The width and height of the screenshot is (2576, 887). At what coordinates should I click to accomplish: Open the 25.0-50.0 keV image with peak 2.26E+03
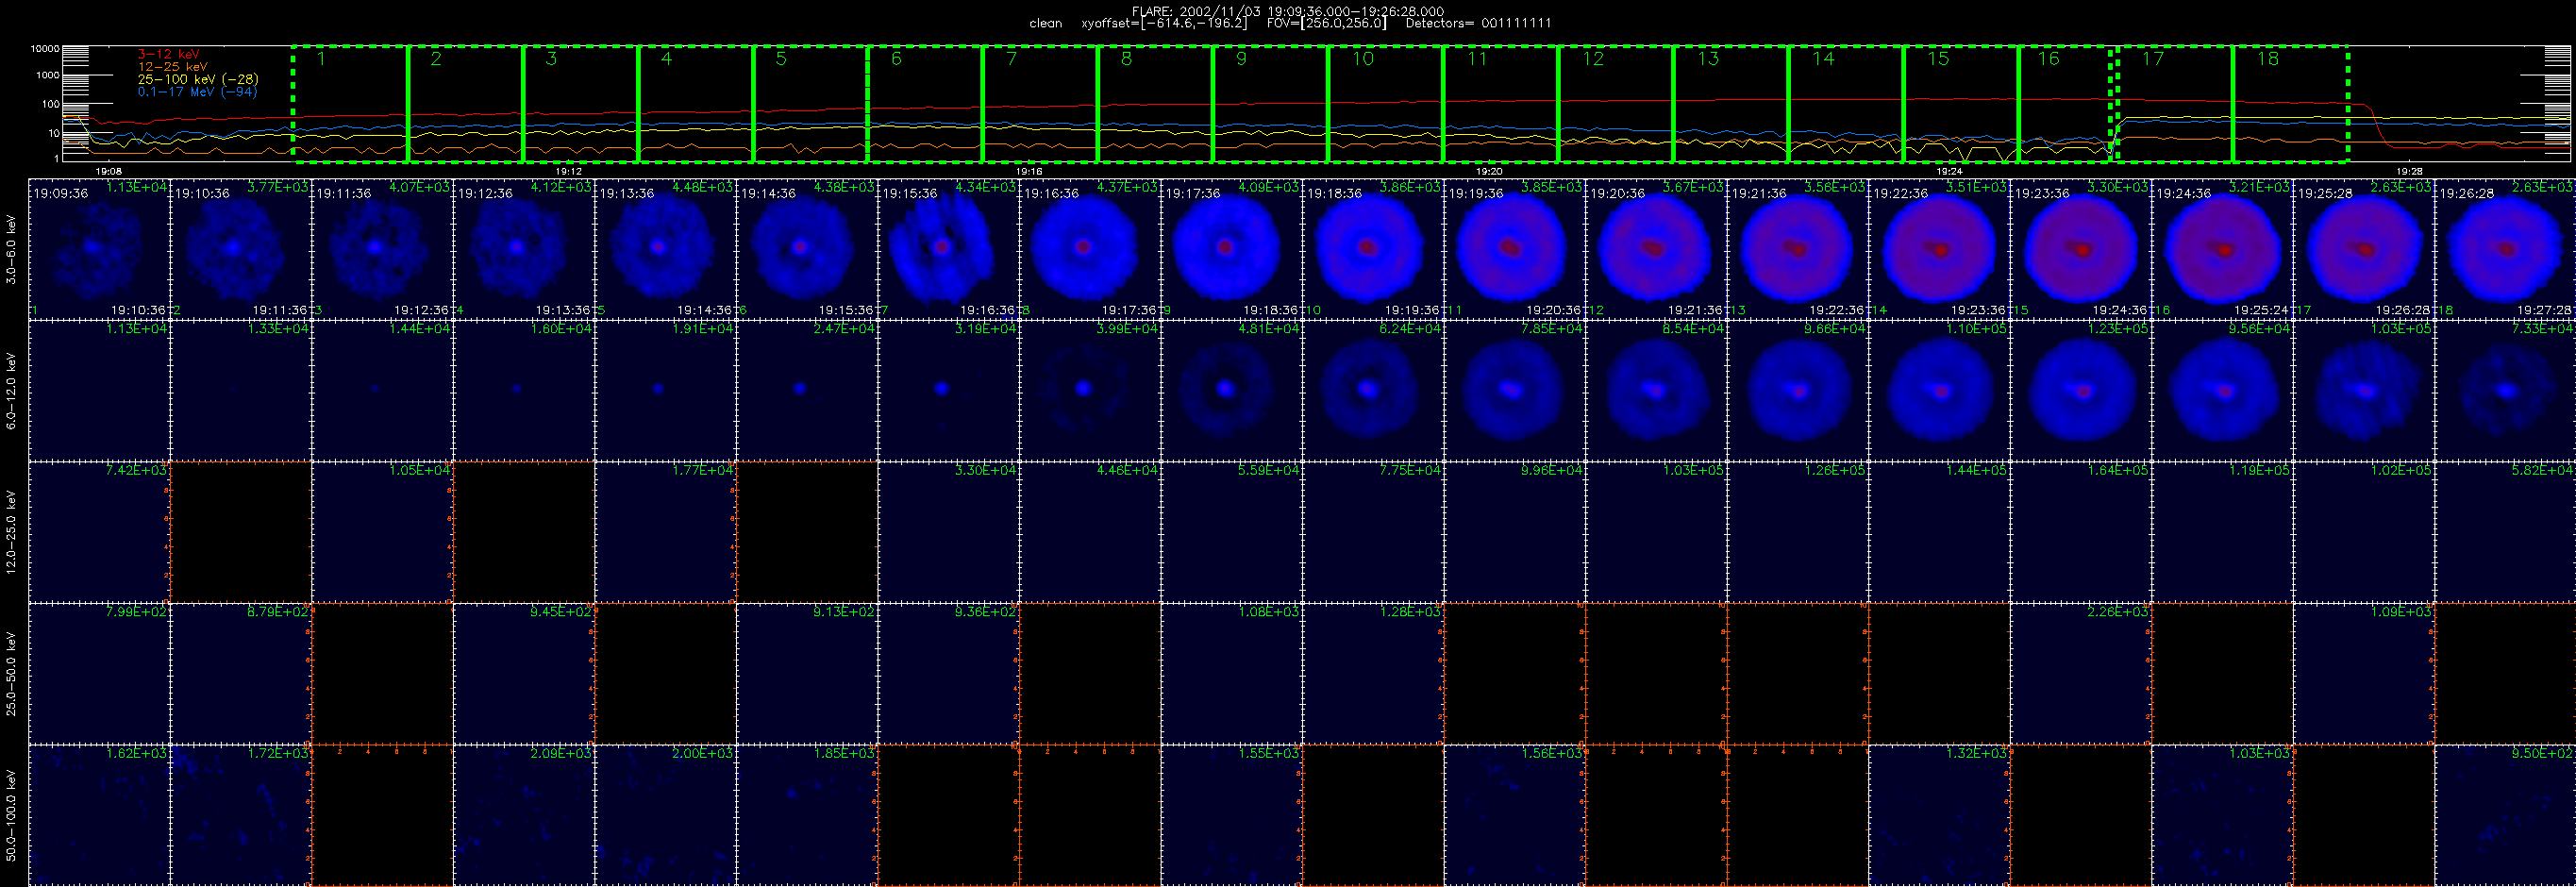(x=2081, y=674)
